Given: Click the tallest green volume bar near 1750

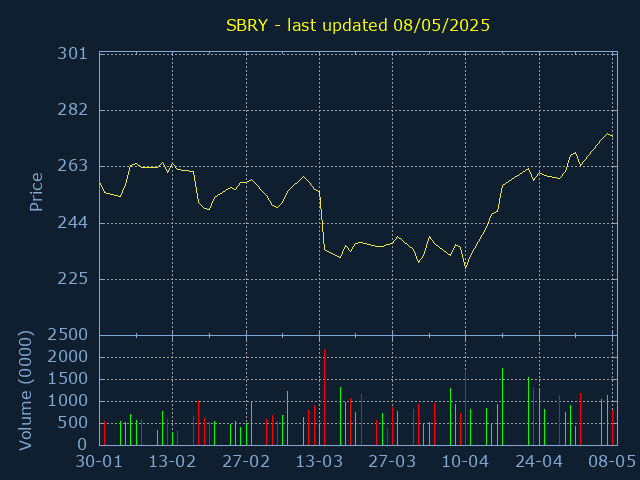Looking at the screenshot, I should (x=502, y=407).
